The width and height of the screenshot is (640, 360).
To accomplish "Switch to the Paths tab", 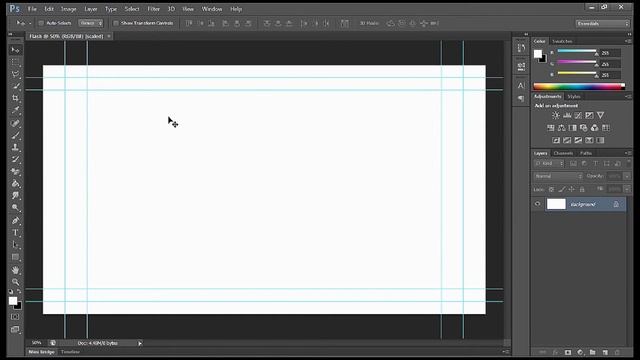I will [586, 153].
